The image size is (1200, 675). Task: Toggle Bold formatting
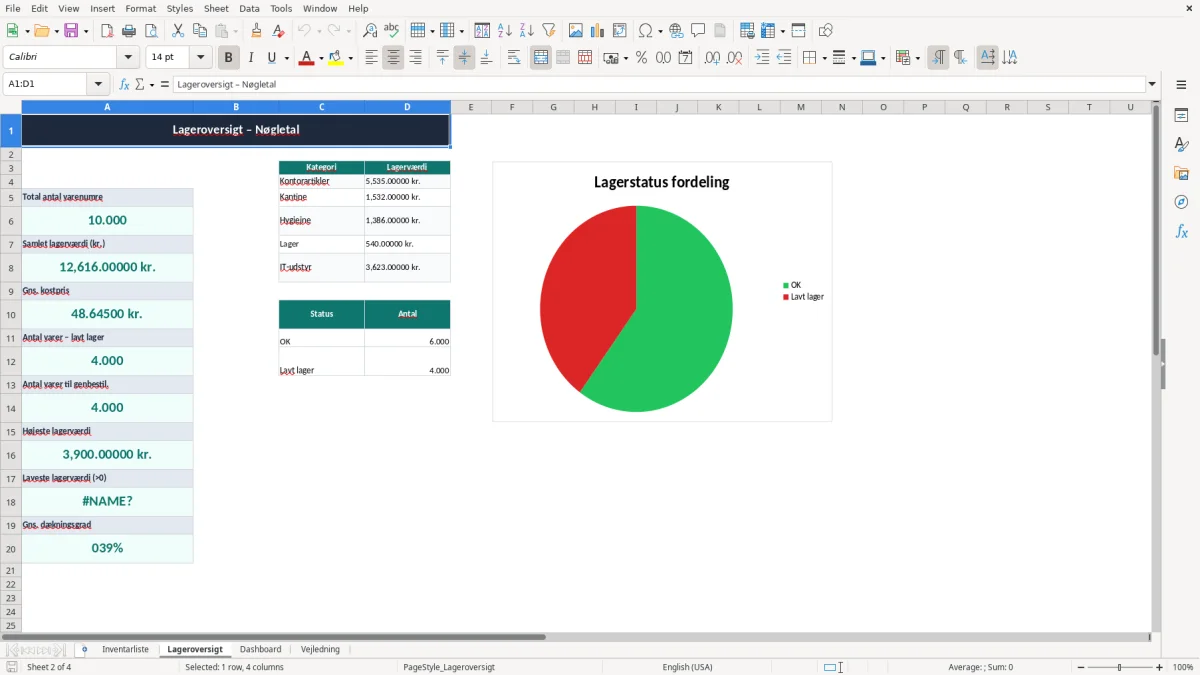[x=229, y=58]
